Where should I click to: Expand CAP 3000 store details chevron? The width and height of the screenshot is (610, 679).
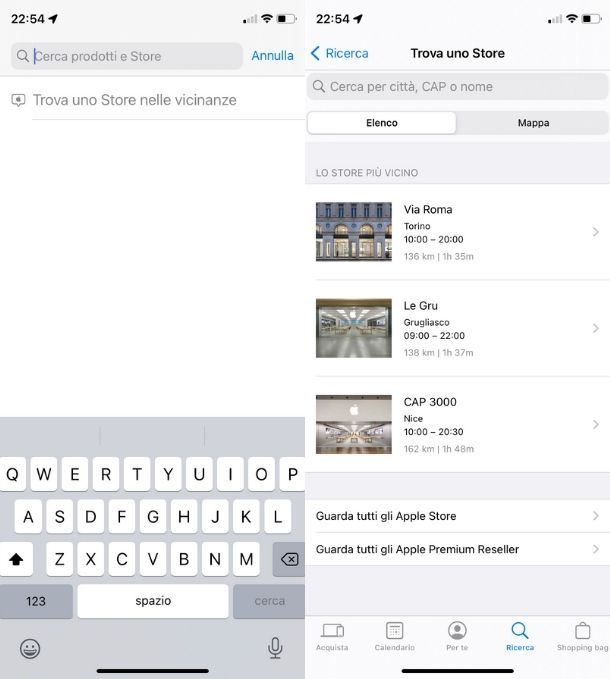pyautogui.click(x=596, y=424)
